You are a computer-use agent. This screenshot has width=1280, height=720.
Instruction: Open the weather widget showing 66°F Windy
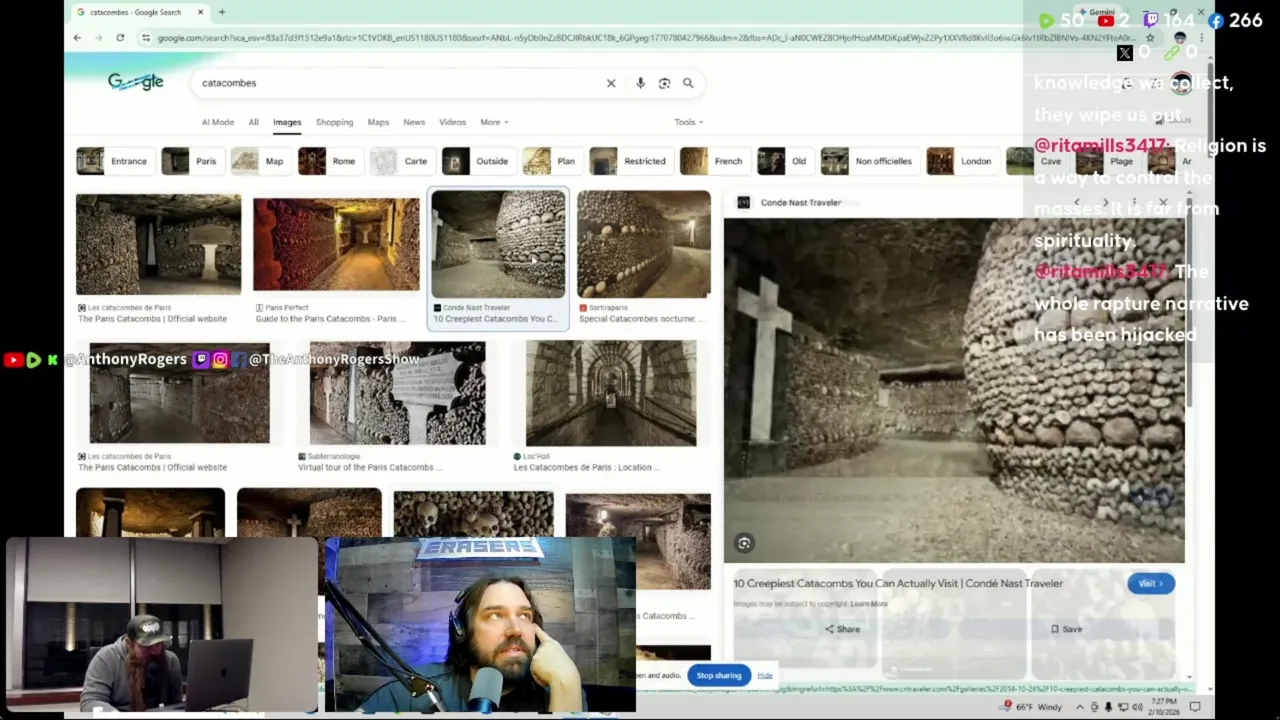pos(1032,707)
